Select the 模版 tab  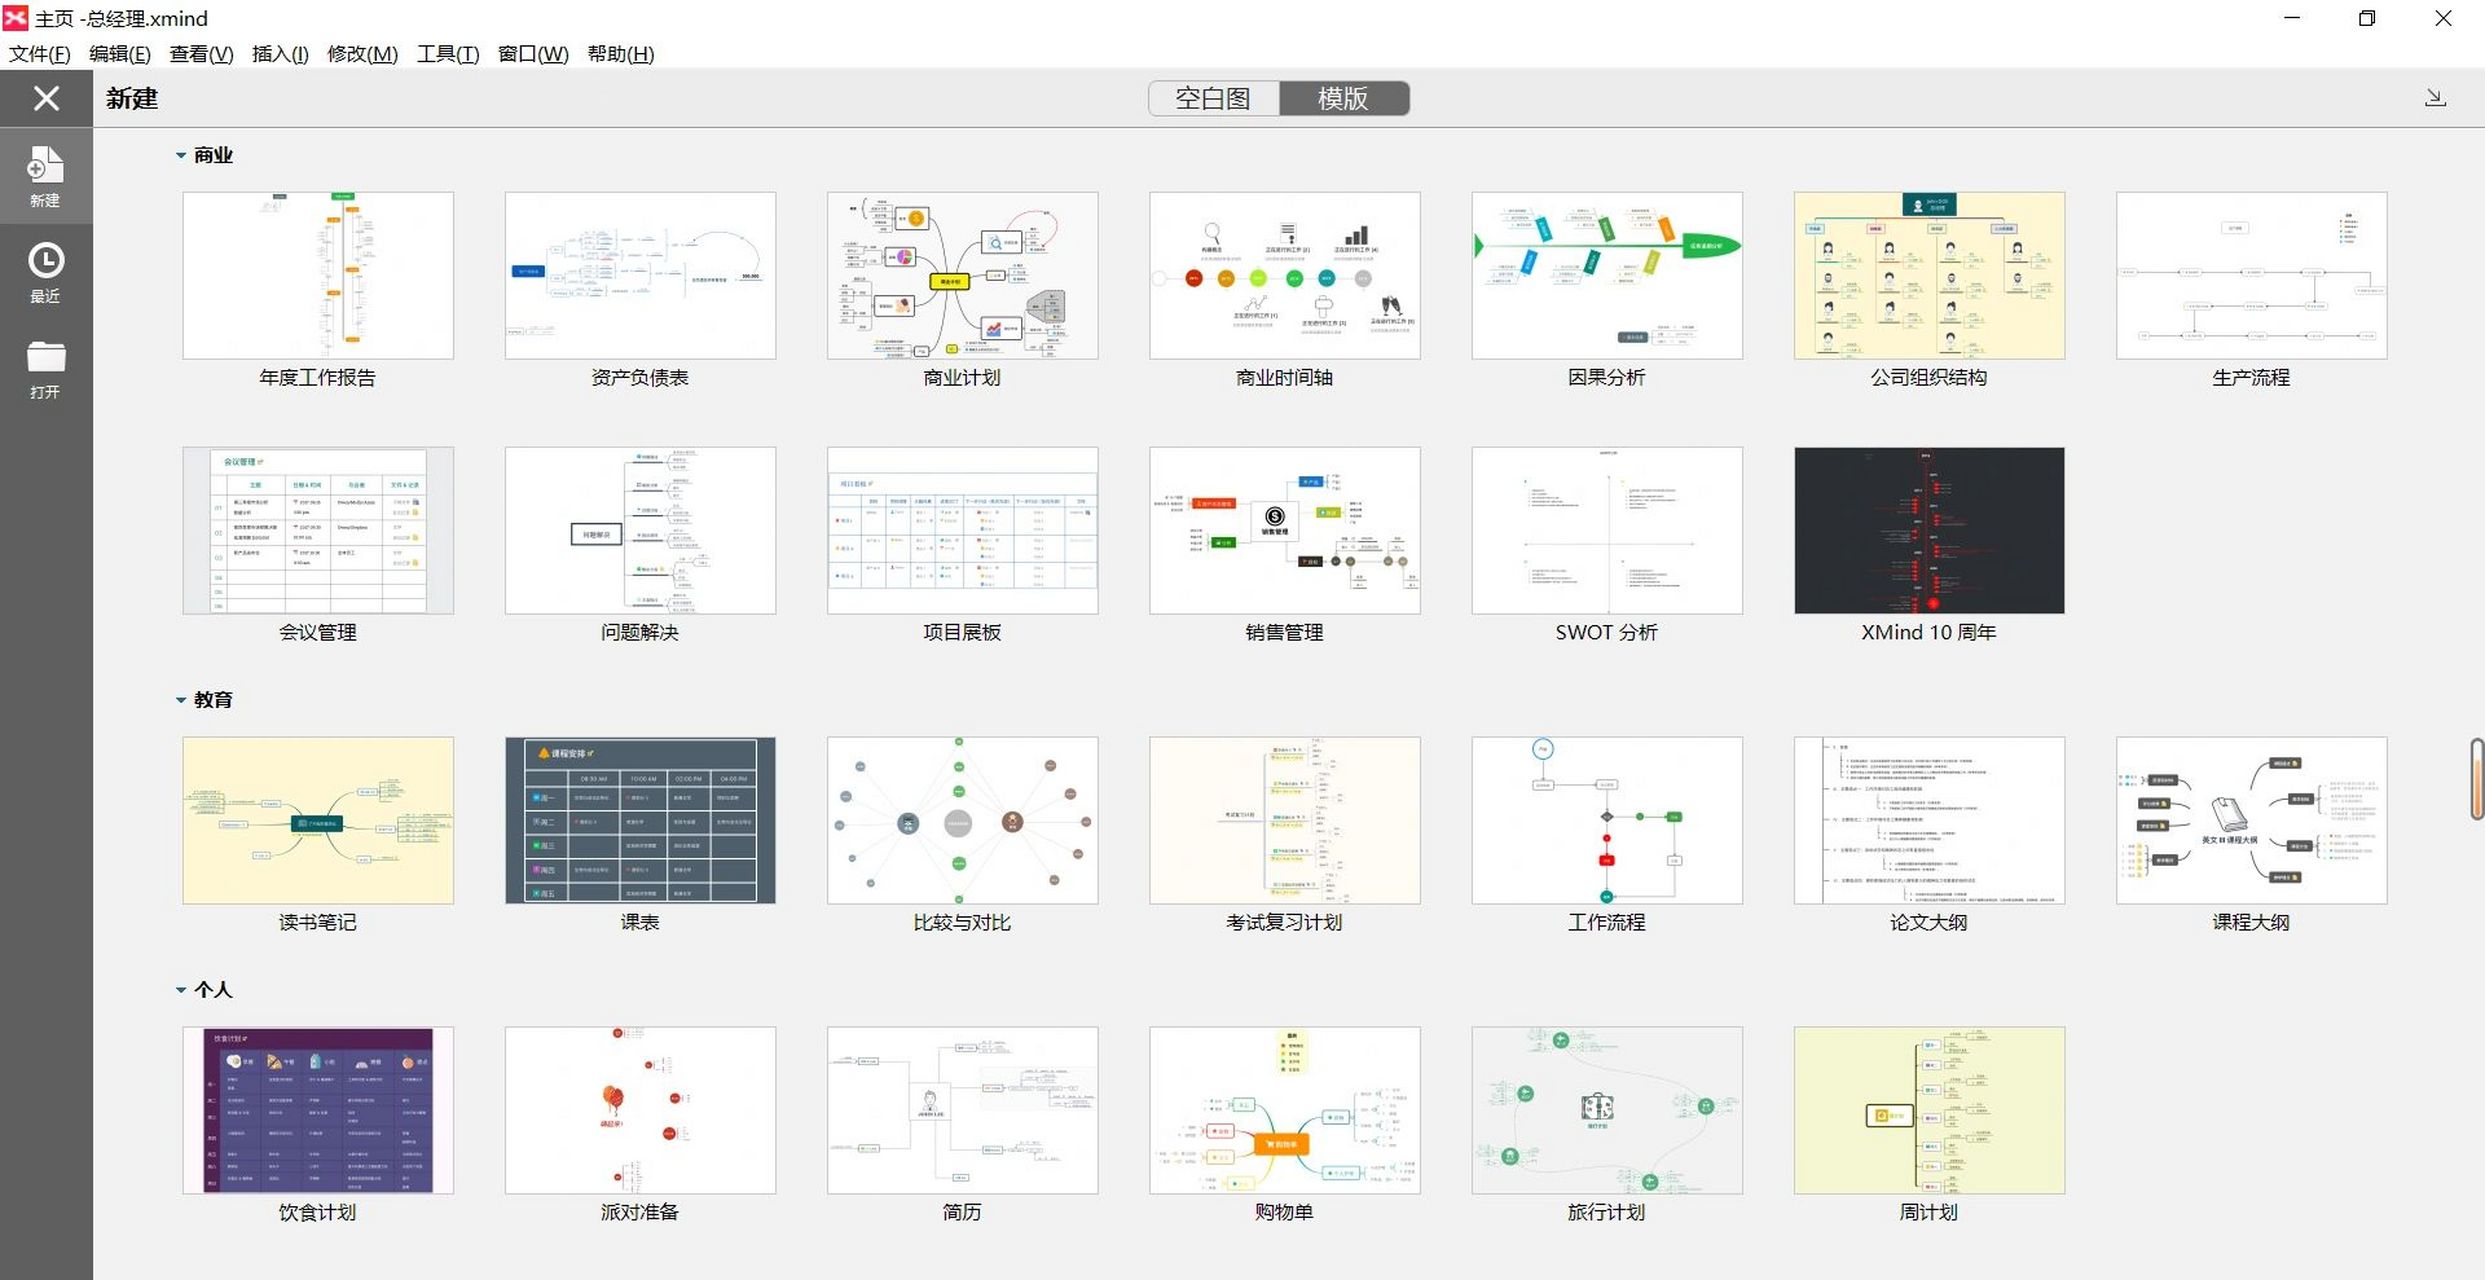click(x=1343, y=98)
